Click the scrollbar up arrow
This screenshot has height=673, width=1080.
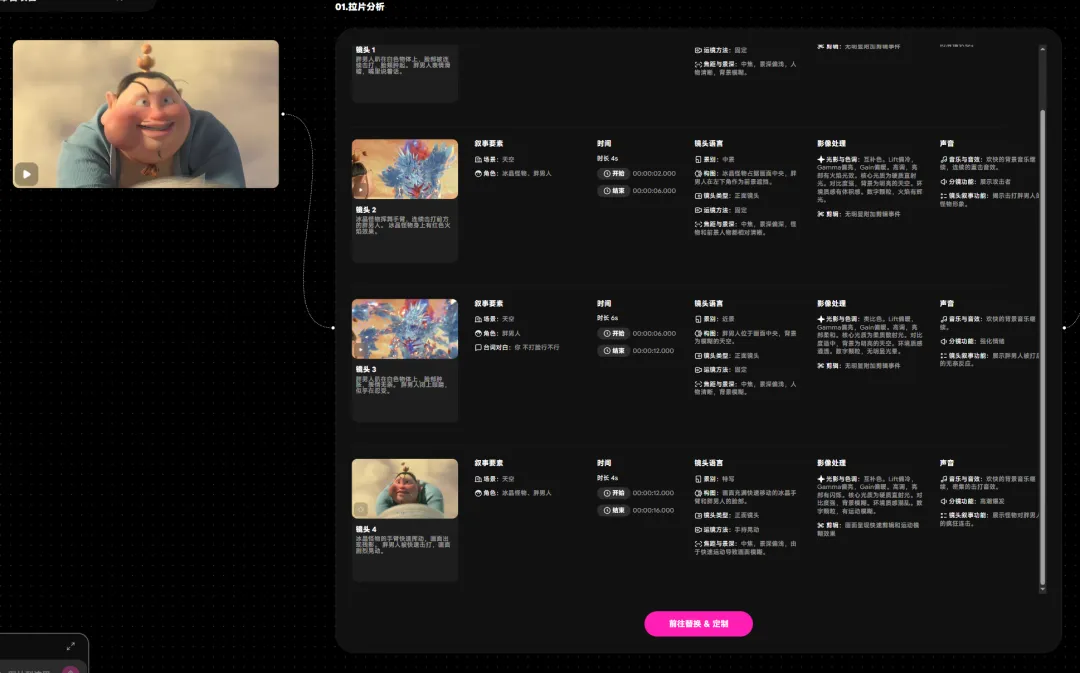click(x=1042, y=50)
